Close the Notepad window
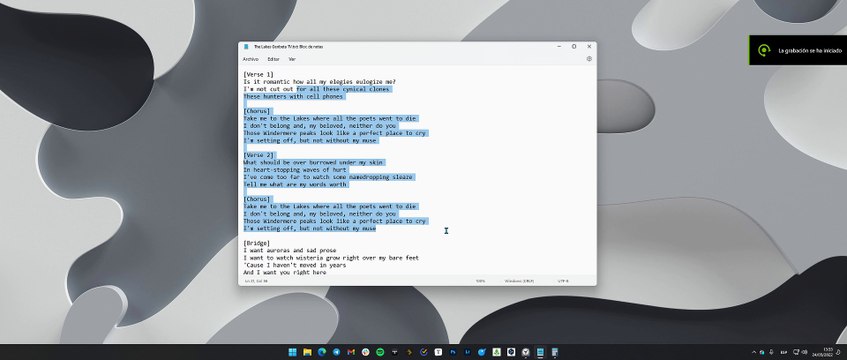The height and width of the screenshot is (360, 847). pyautogui.click(x=589, y=46)
